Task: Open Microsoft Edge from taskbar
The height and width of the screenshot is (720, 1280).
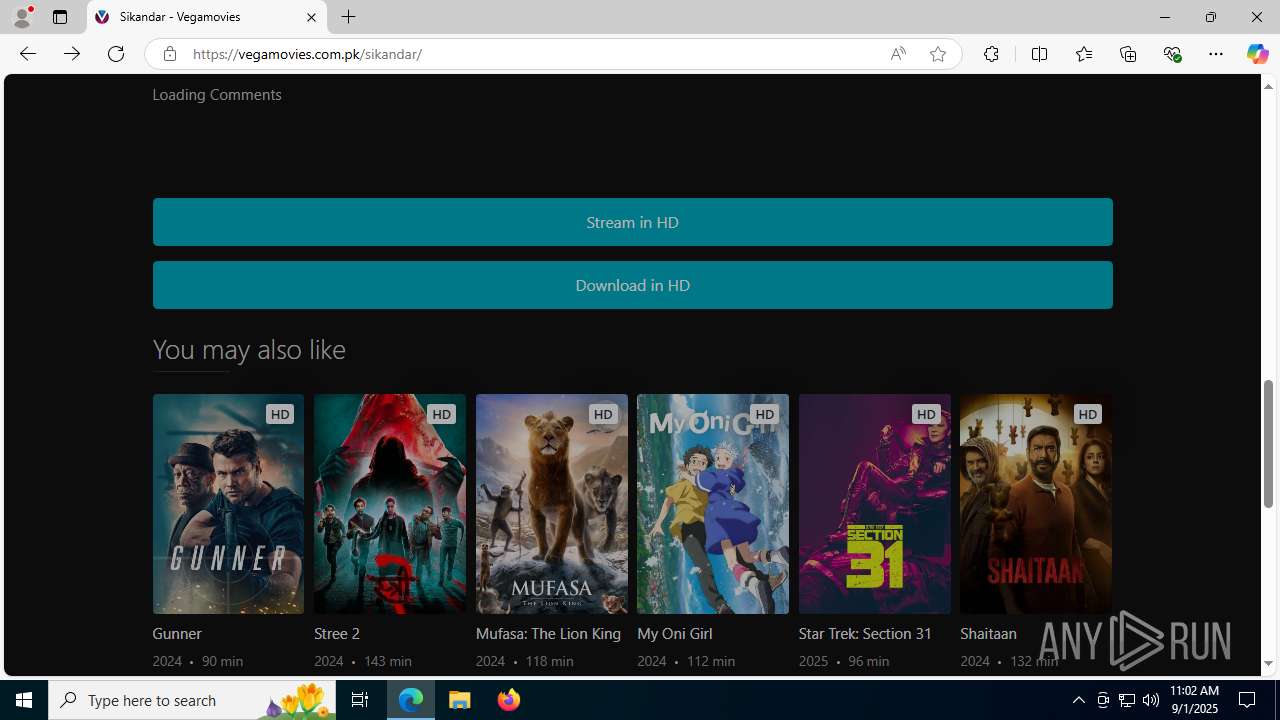Action: click(x=411, y=700)
